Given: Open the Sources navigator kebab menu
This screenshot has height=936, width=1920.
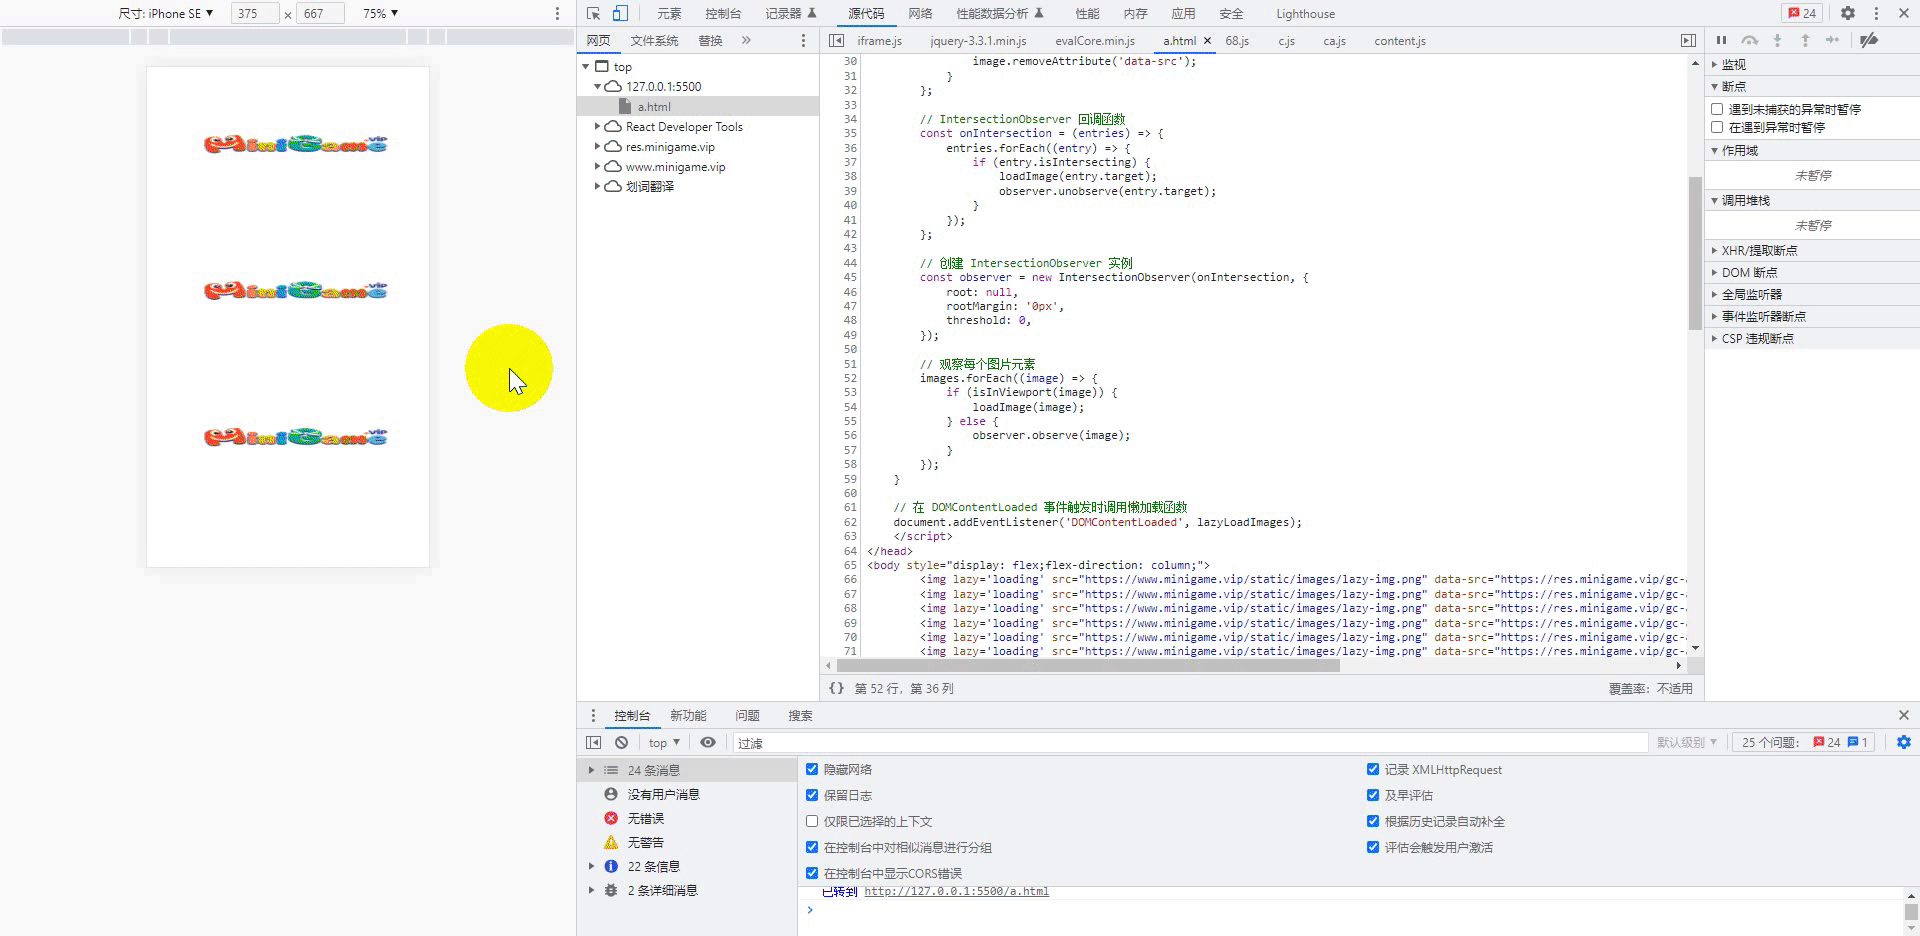Looking at the screenshot, I should (803, 40).
